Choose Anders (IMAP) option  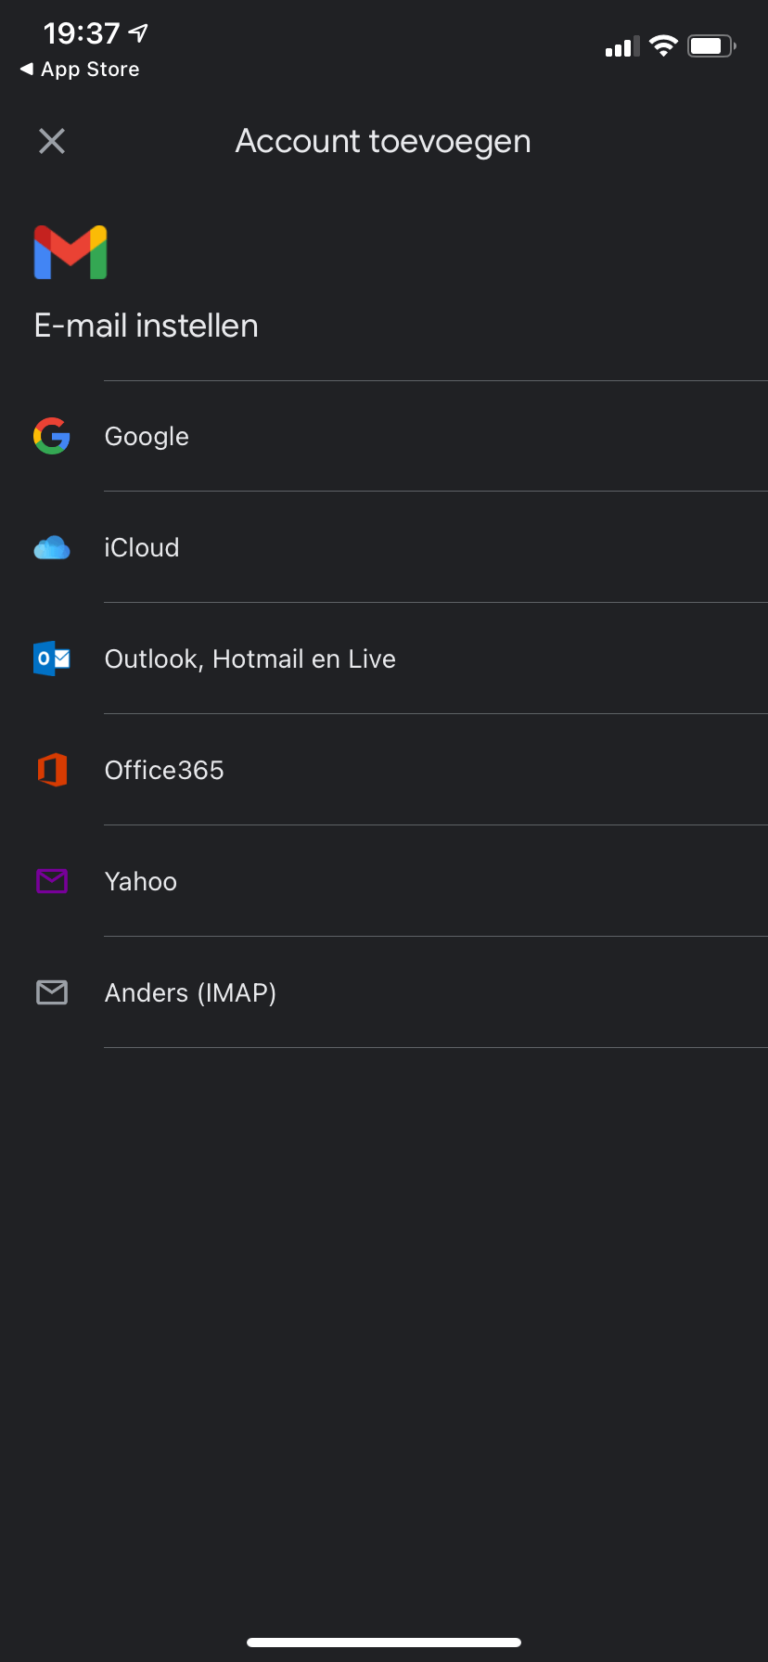(190, 993)
